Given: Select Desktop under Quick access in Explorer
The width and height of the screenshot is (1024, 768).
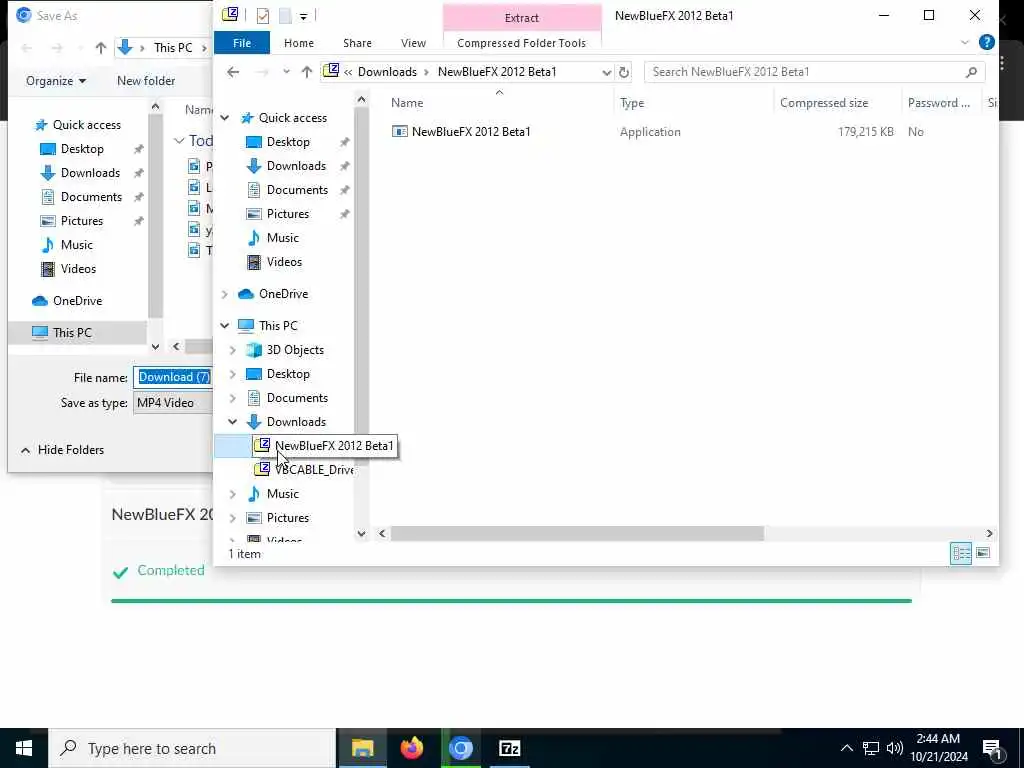Looking at the screenshot, I should pos(288,142).
